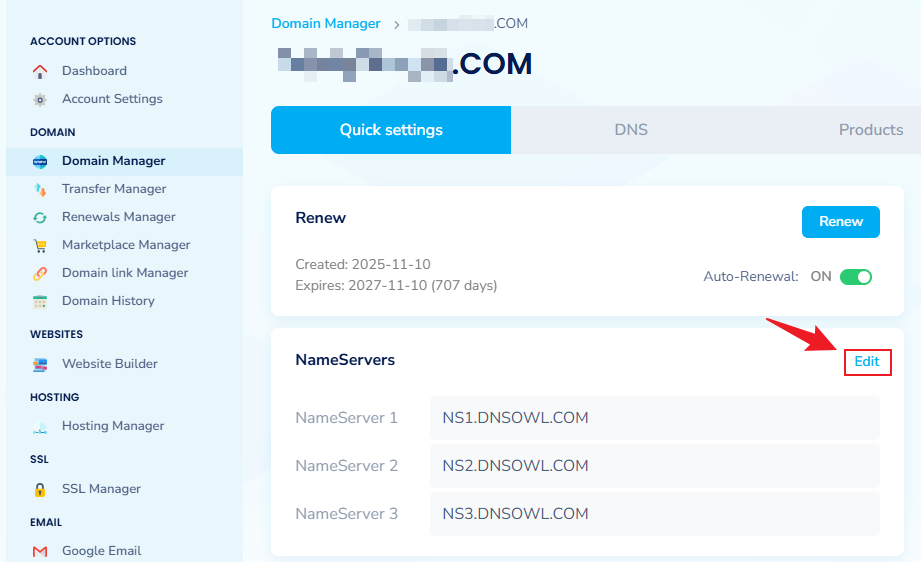The width and height of the screenshot is (921, 562).
Task: Click the Domain link Manager chain icon
Action: point(40,273)
